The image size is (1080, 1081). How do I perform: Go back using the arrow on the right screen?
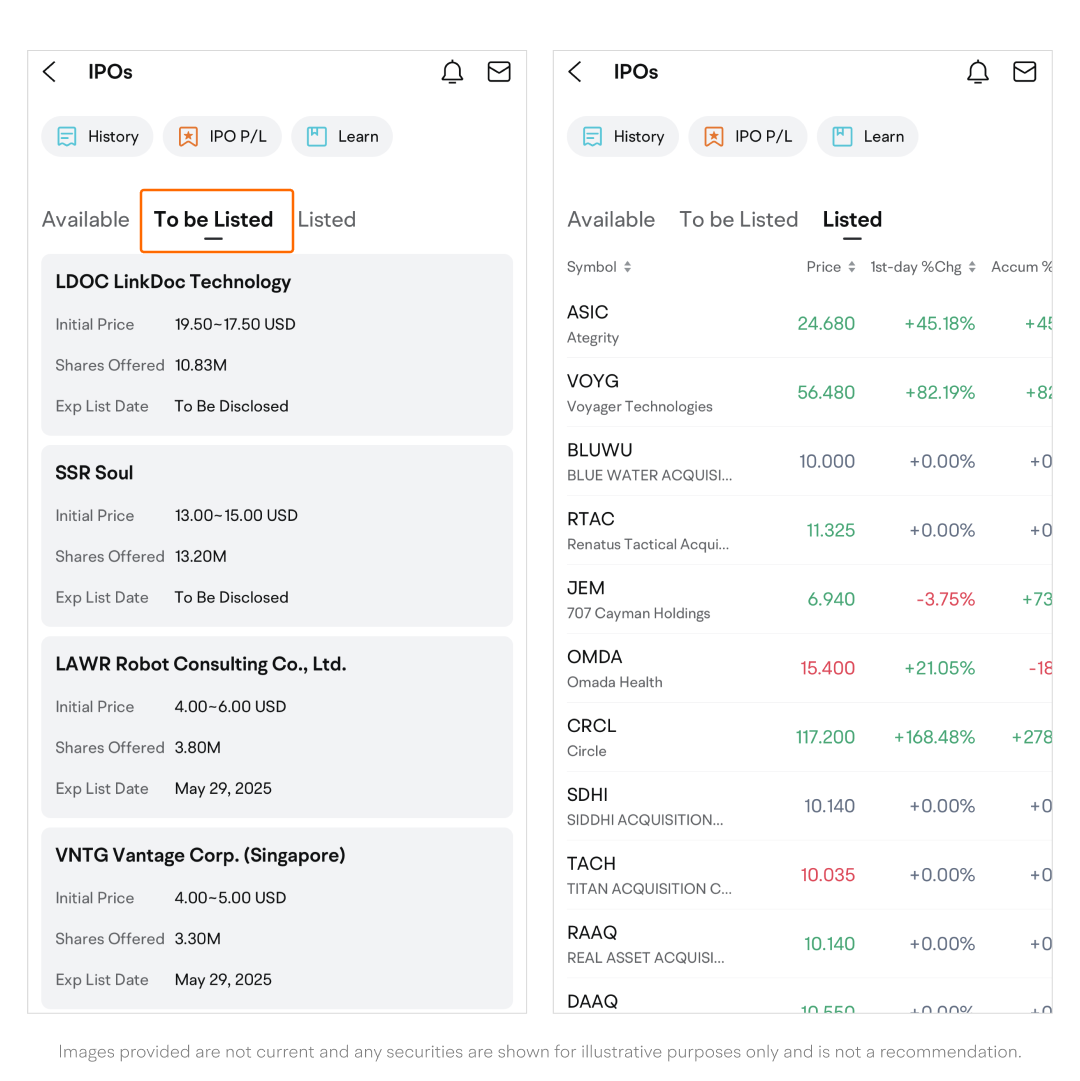tap(575, 72)
